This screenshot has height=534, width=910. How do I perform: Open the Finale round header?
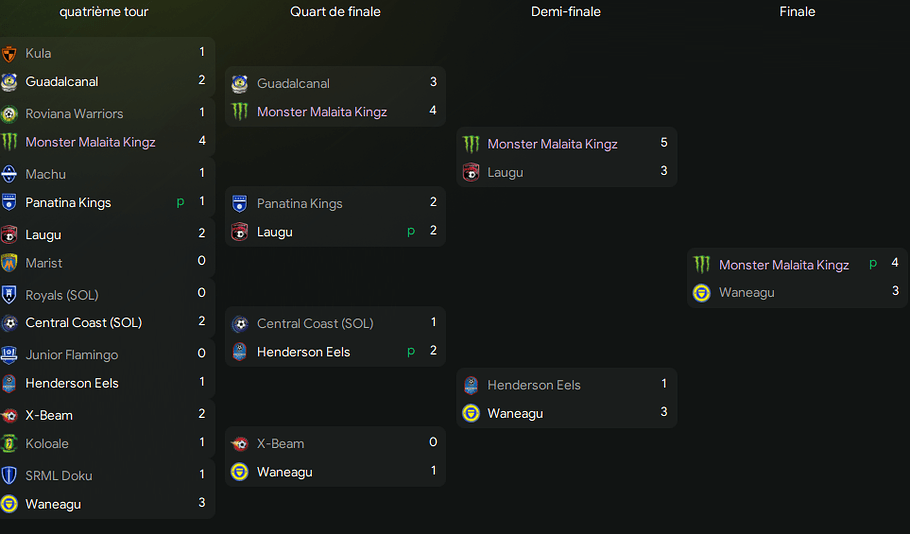pyautogui.click(x=797, y=12)
